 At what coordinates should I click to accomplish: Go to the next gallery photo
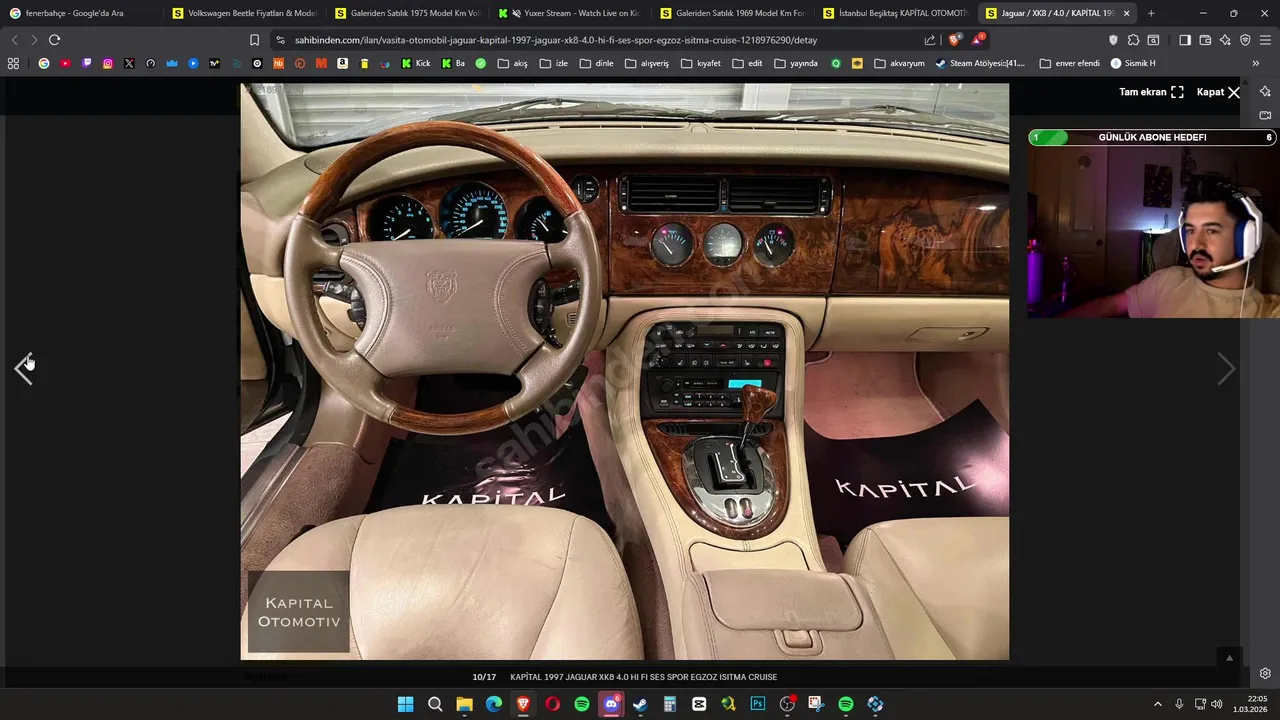(x=1226, y=369)
